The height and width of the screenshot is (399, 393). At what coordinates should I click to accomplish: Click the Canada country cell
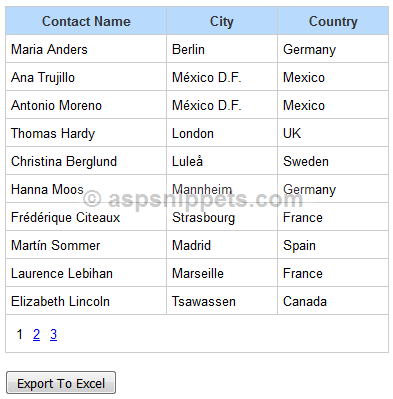coord(333,301)
